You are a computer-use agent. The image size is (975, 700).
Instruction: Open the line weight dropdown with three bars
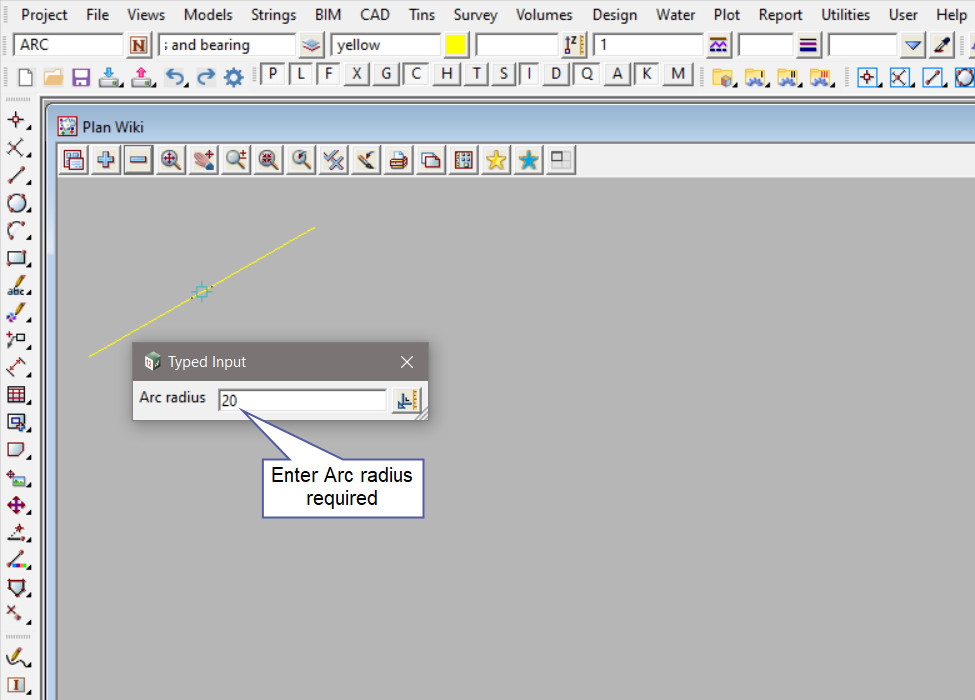[x=808, y=45]
